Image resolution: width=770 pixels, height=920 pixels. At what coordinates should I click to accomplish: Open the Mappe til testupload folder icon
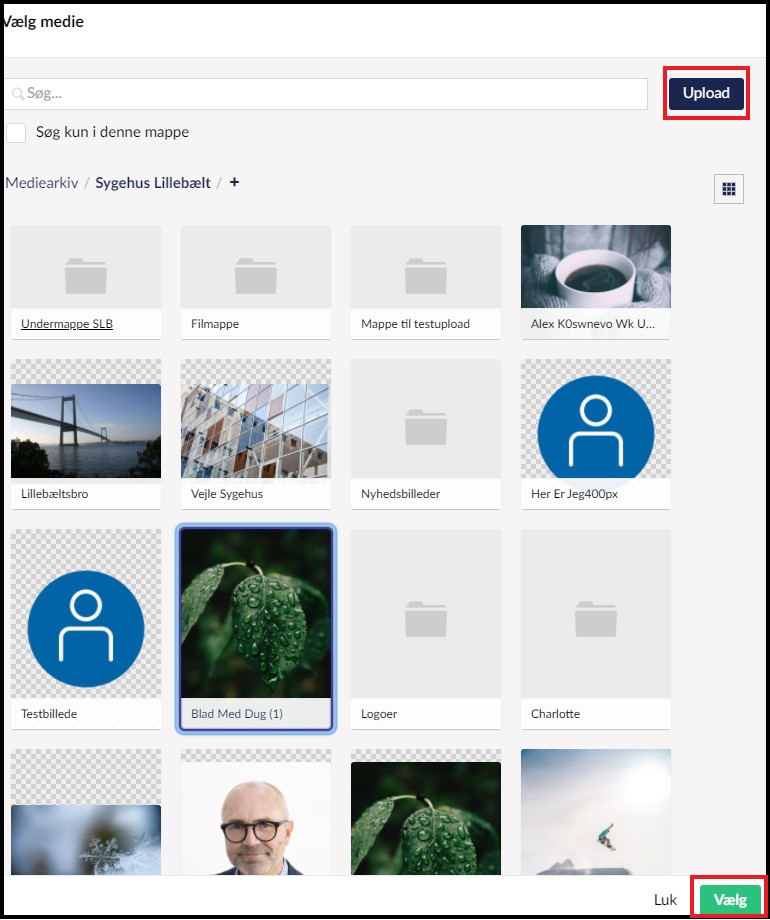coord(425,275)
